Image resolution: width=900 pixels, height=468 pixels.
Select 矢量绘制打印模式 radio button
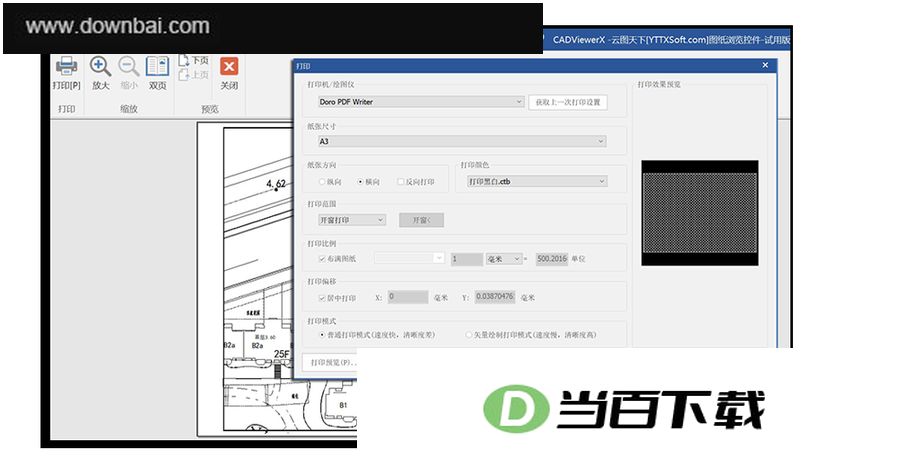(468, 334)
